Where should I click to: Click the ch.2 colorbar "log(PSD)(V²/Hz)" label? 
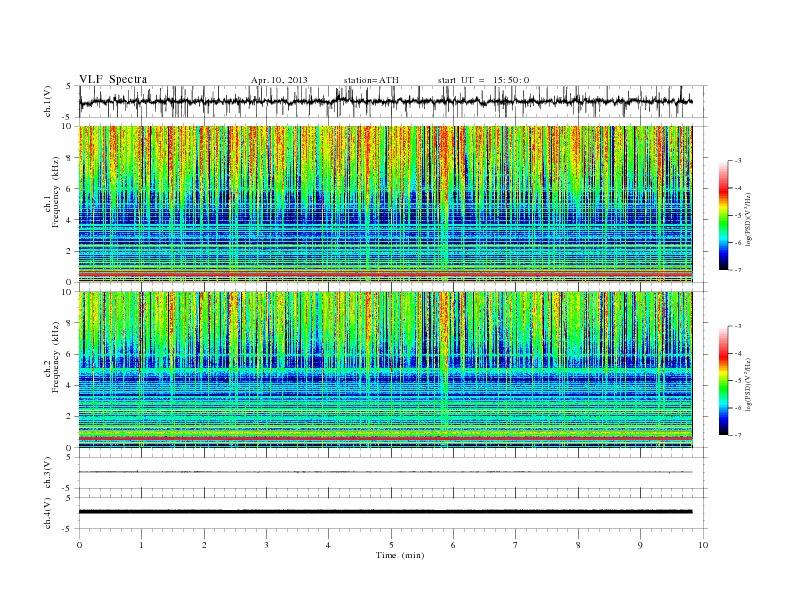point(749,384)
